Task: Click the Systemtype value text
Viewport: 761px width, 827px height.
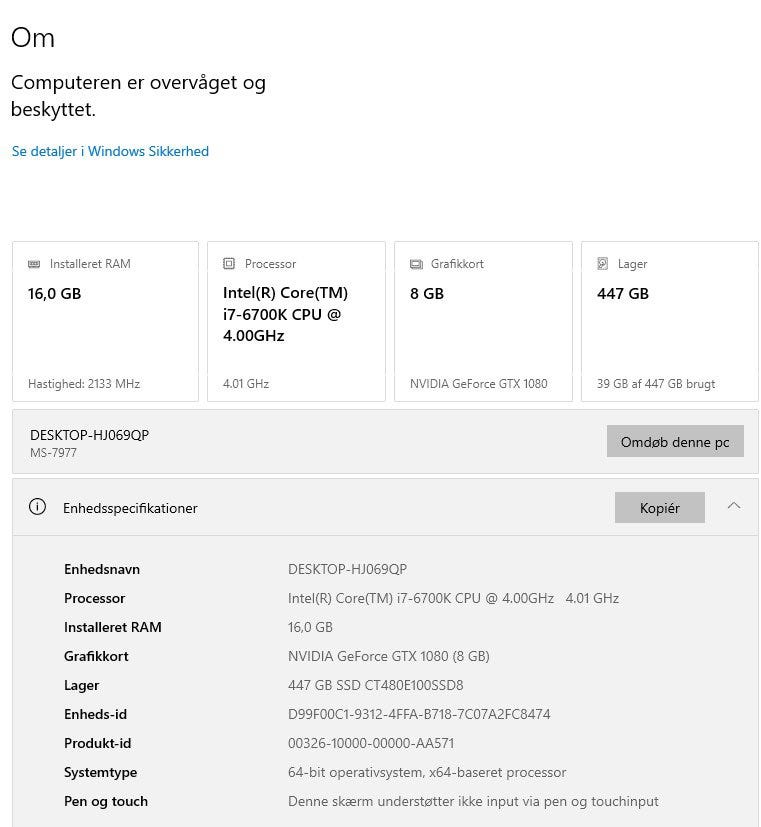Action: tap(427, 772)
